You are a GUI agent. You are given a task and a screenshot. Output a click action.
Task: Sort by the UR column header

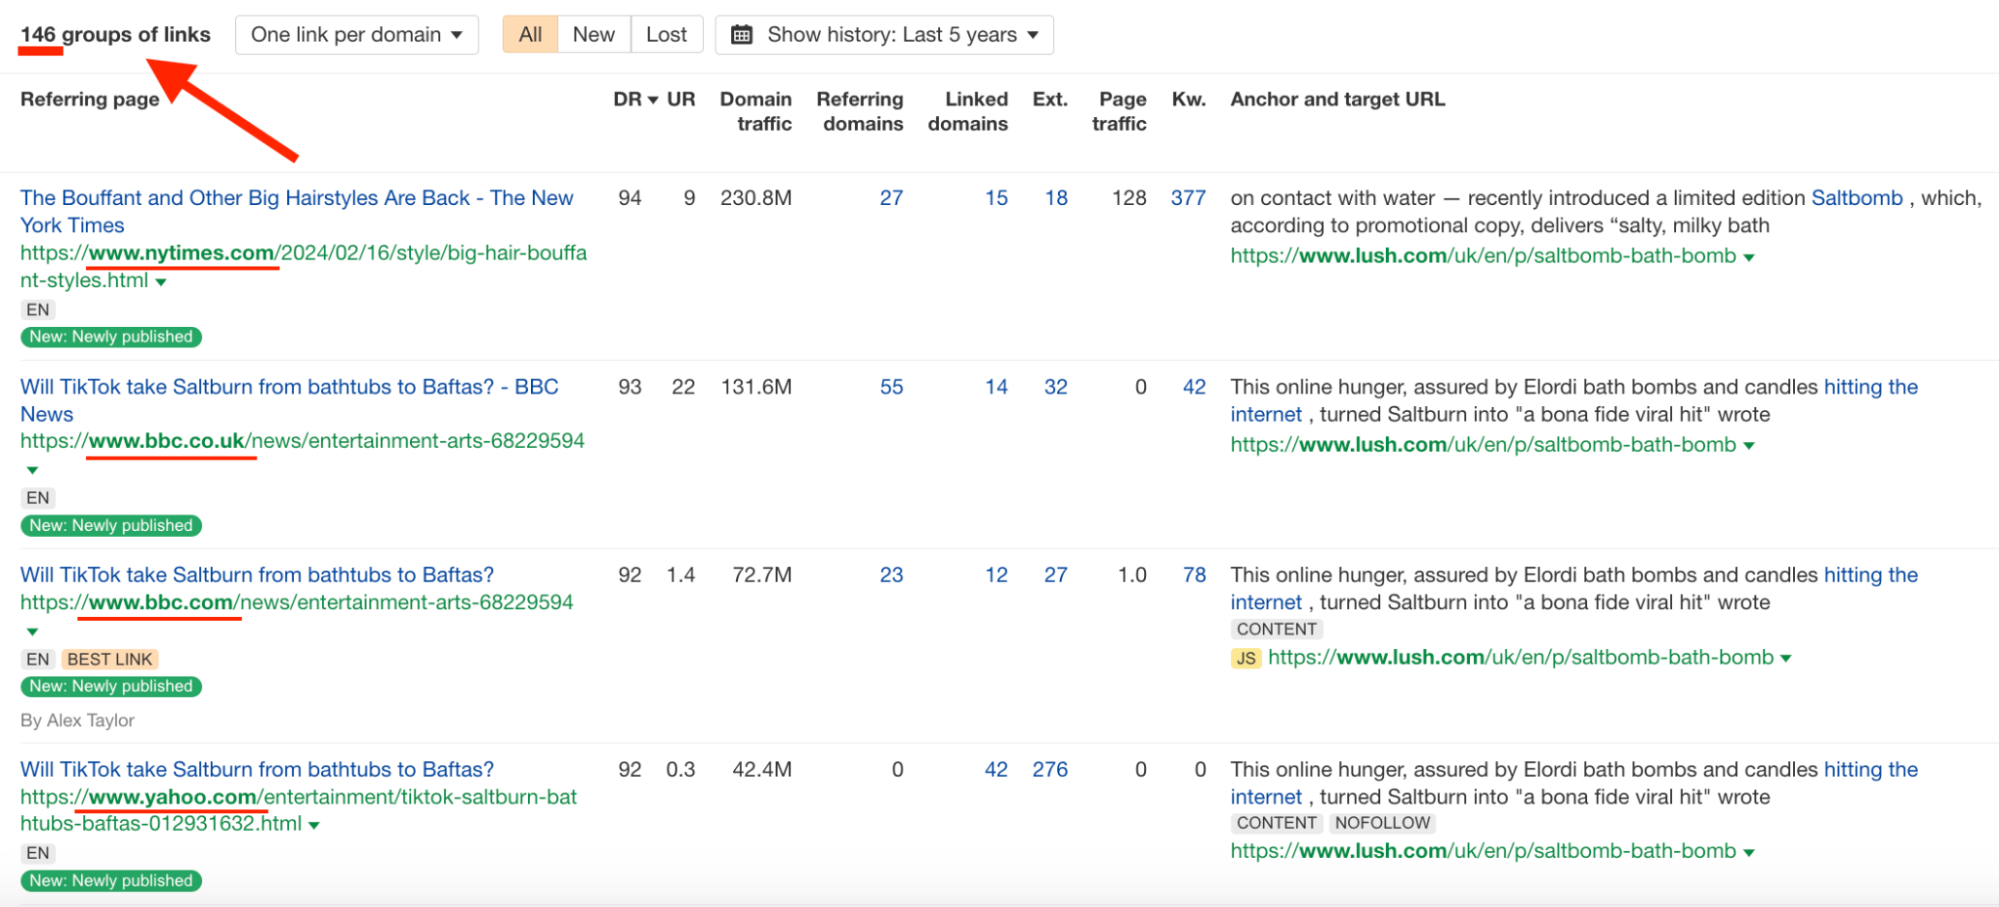coord(681,99)
